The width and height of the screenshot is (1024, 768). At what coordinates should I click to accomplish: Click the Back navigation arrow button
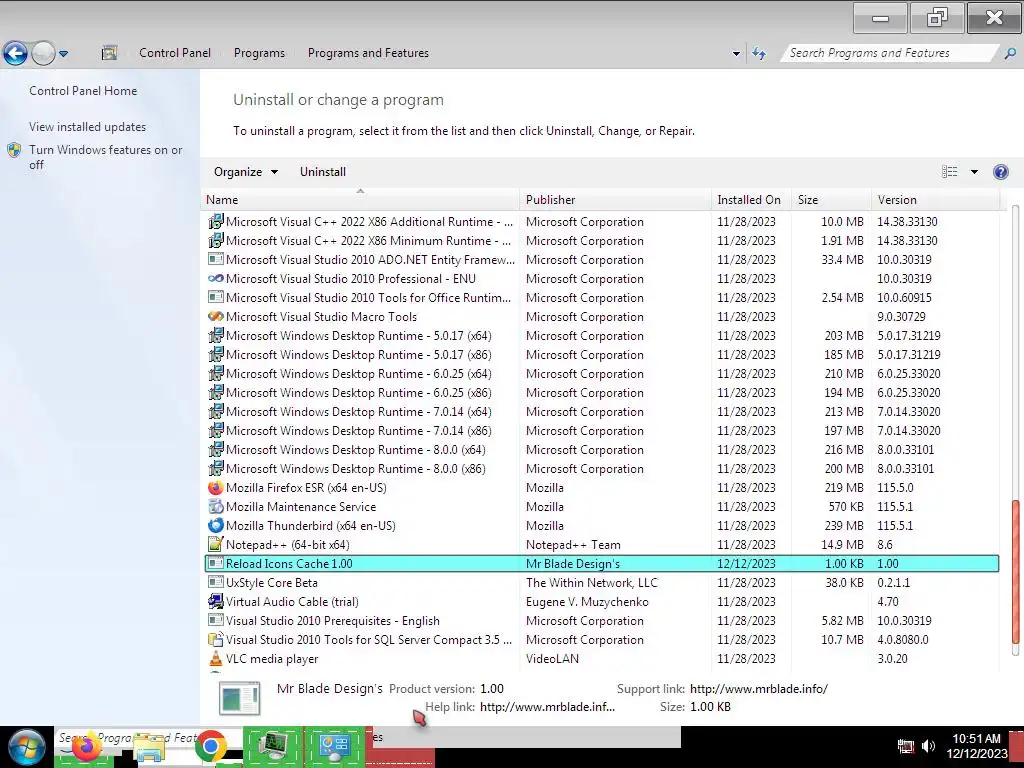15,53
